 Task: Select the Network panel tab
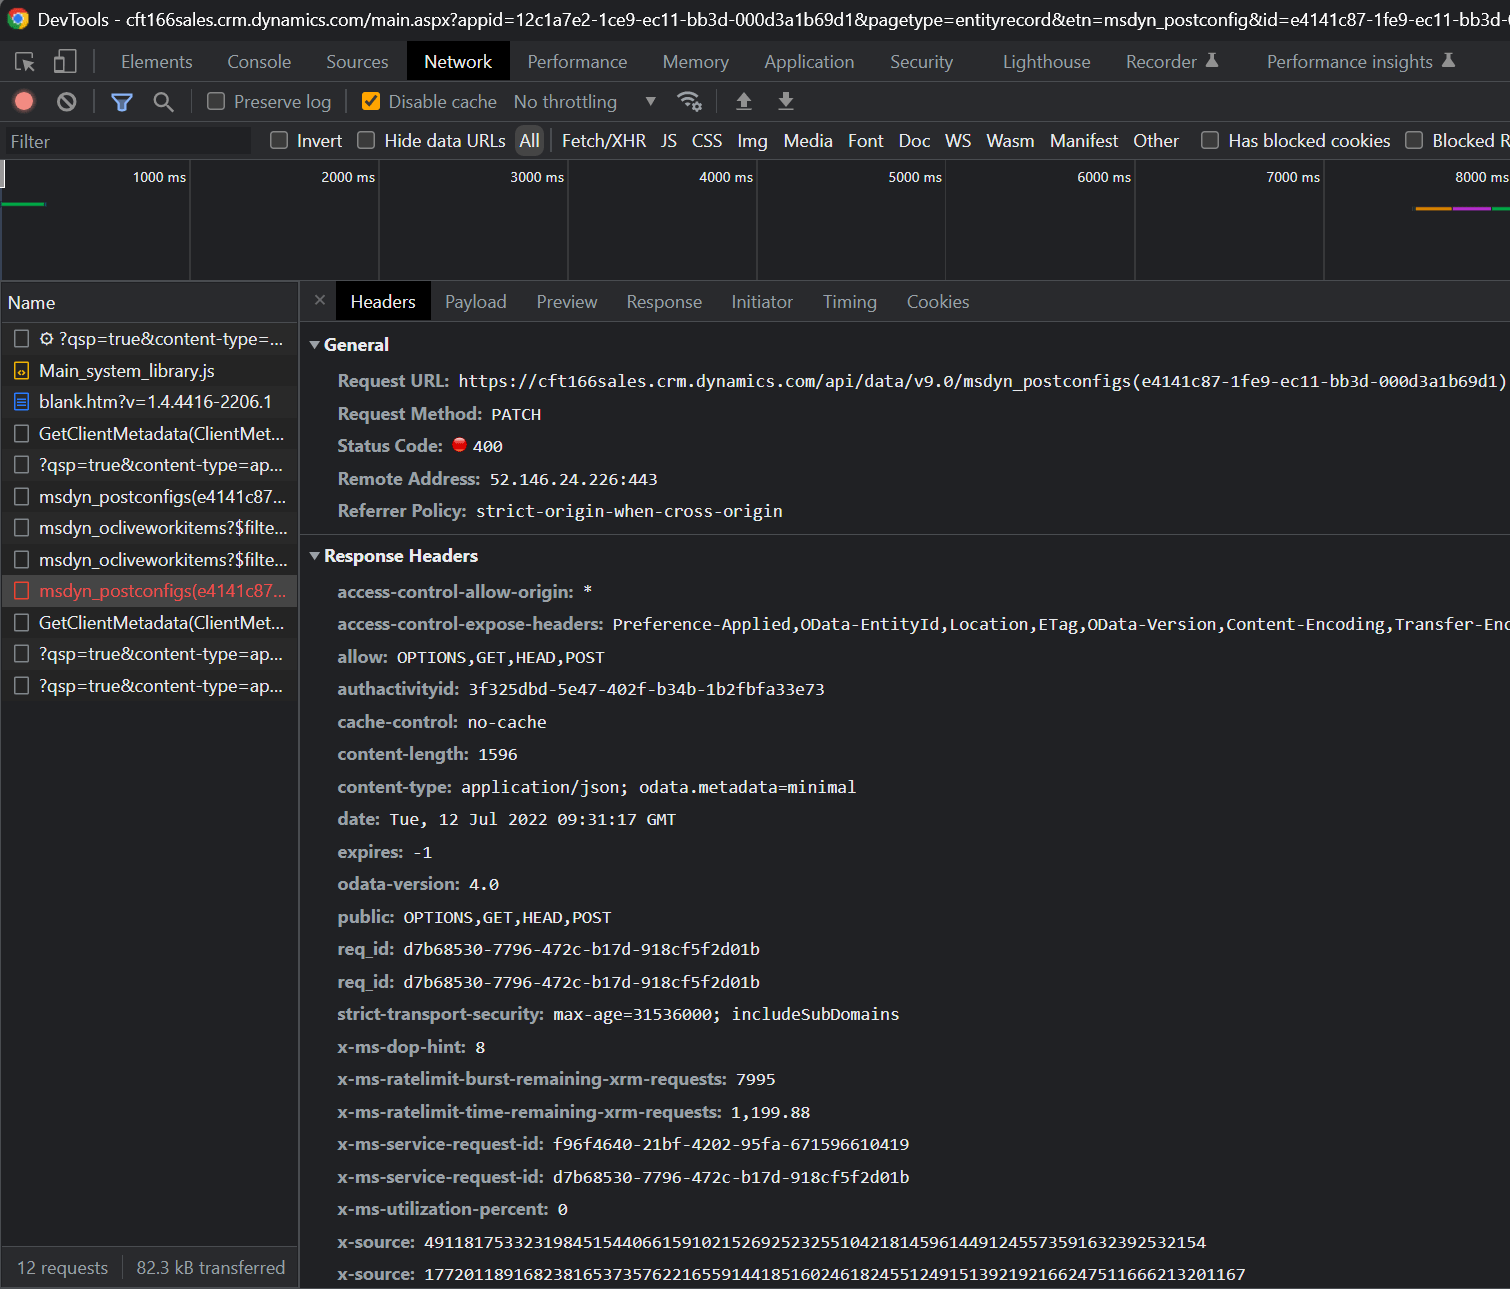pos(458,62)
